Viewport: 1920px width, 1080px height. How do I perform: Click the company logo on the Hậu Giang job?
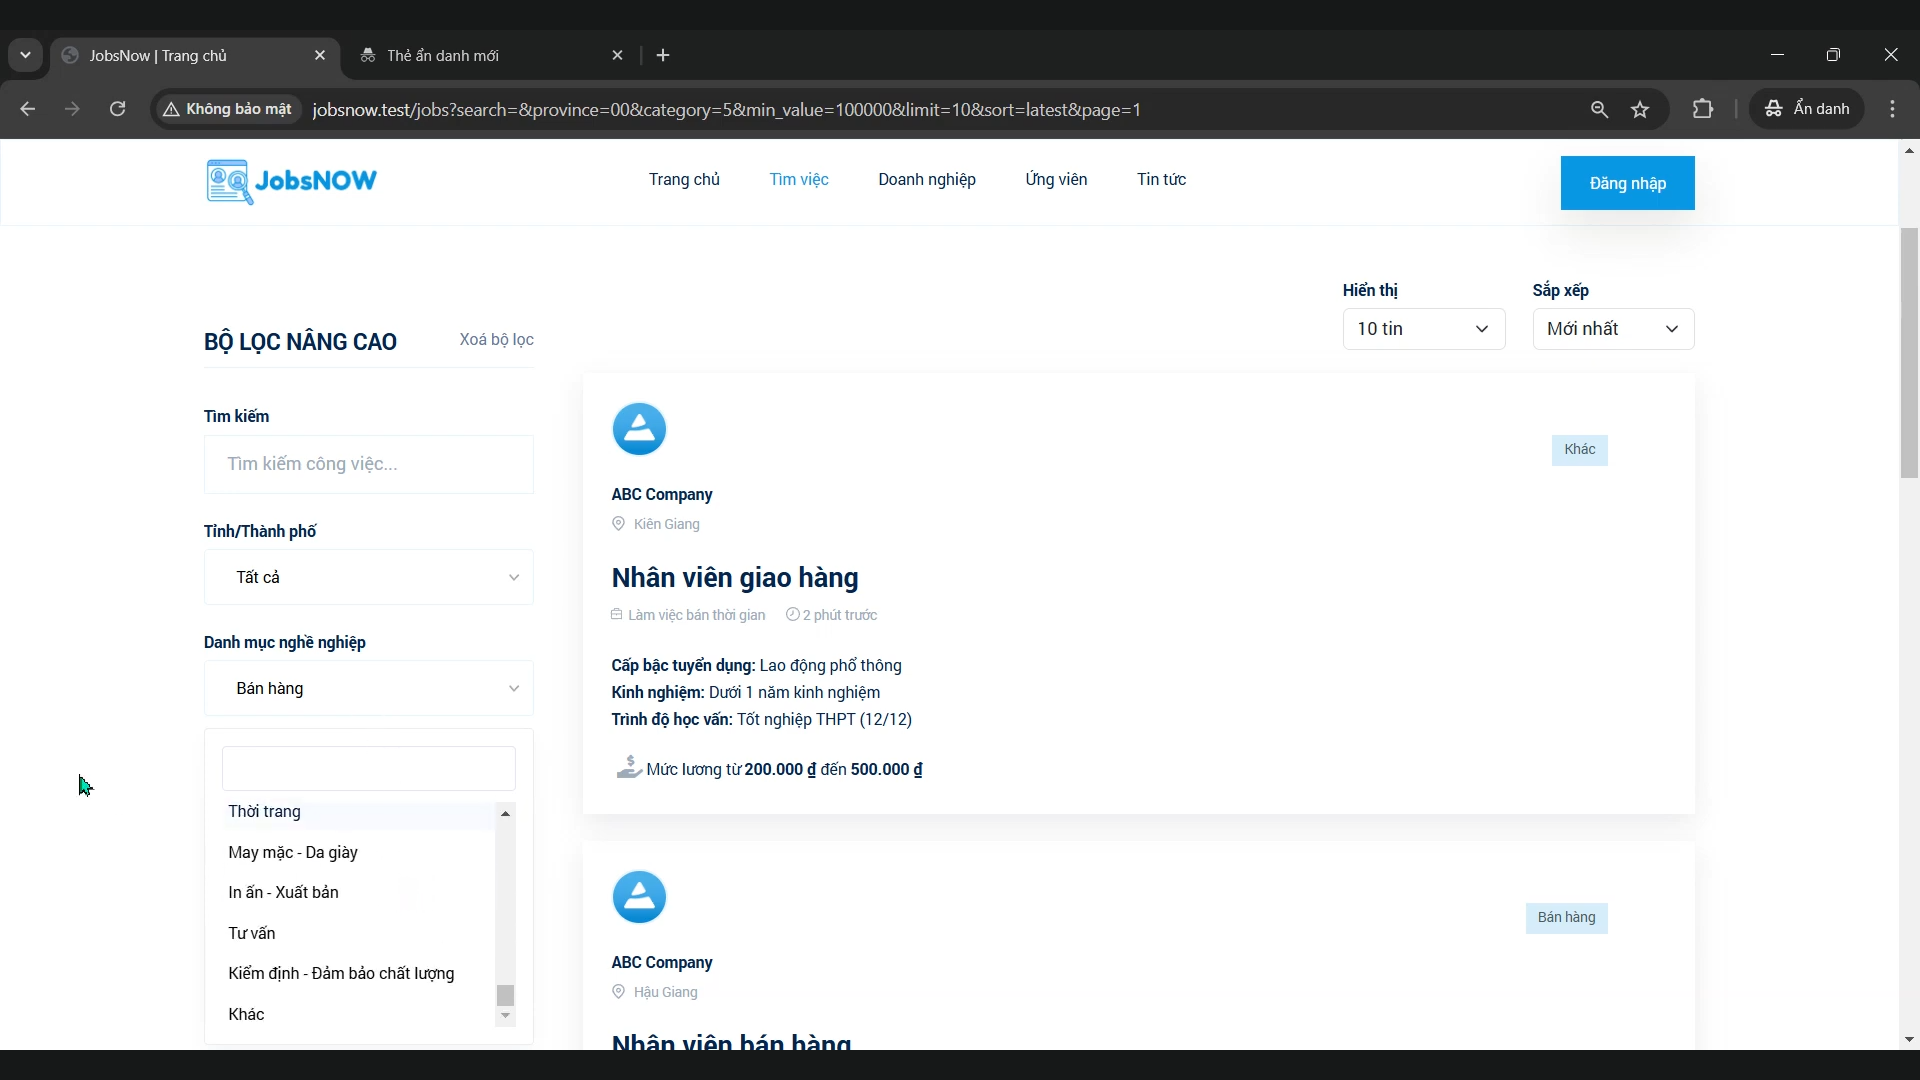(x=639, y=897)
